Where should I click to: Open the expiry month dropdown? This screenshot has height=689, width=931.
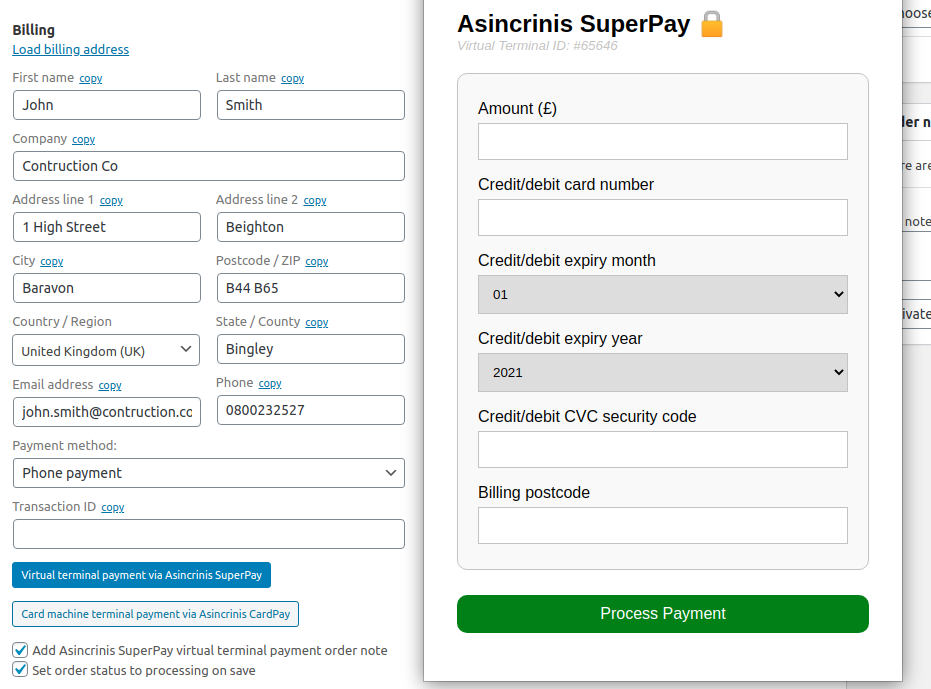tap(662, 295)
